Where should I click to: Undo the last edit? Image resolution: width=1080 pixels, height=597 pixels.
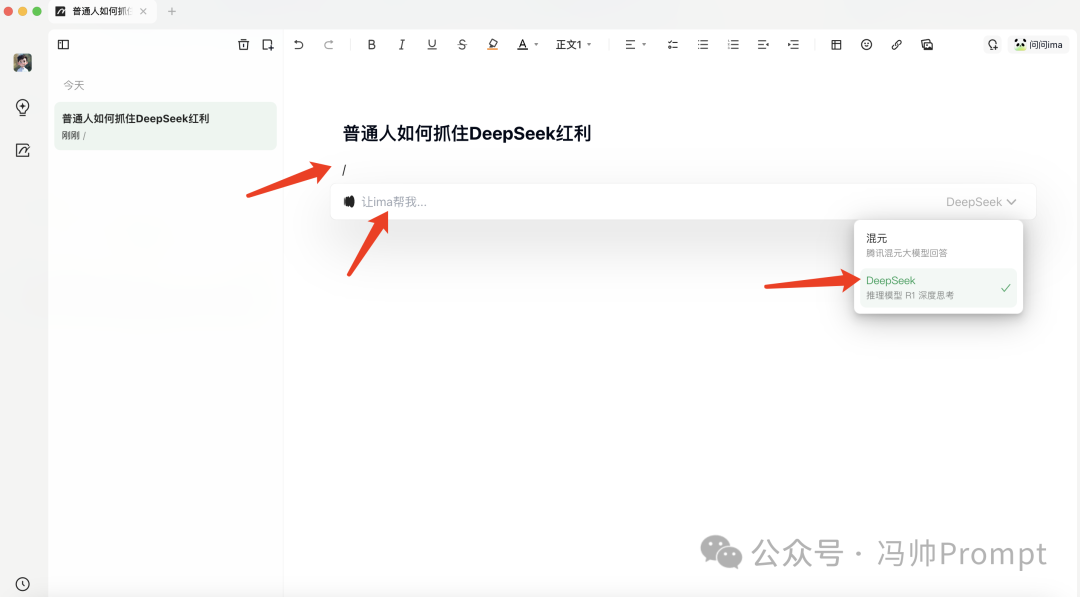point(298,45)
